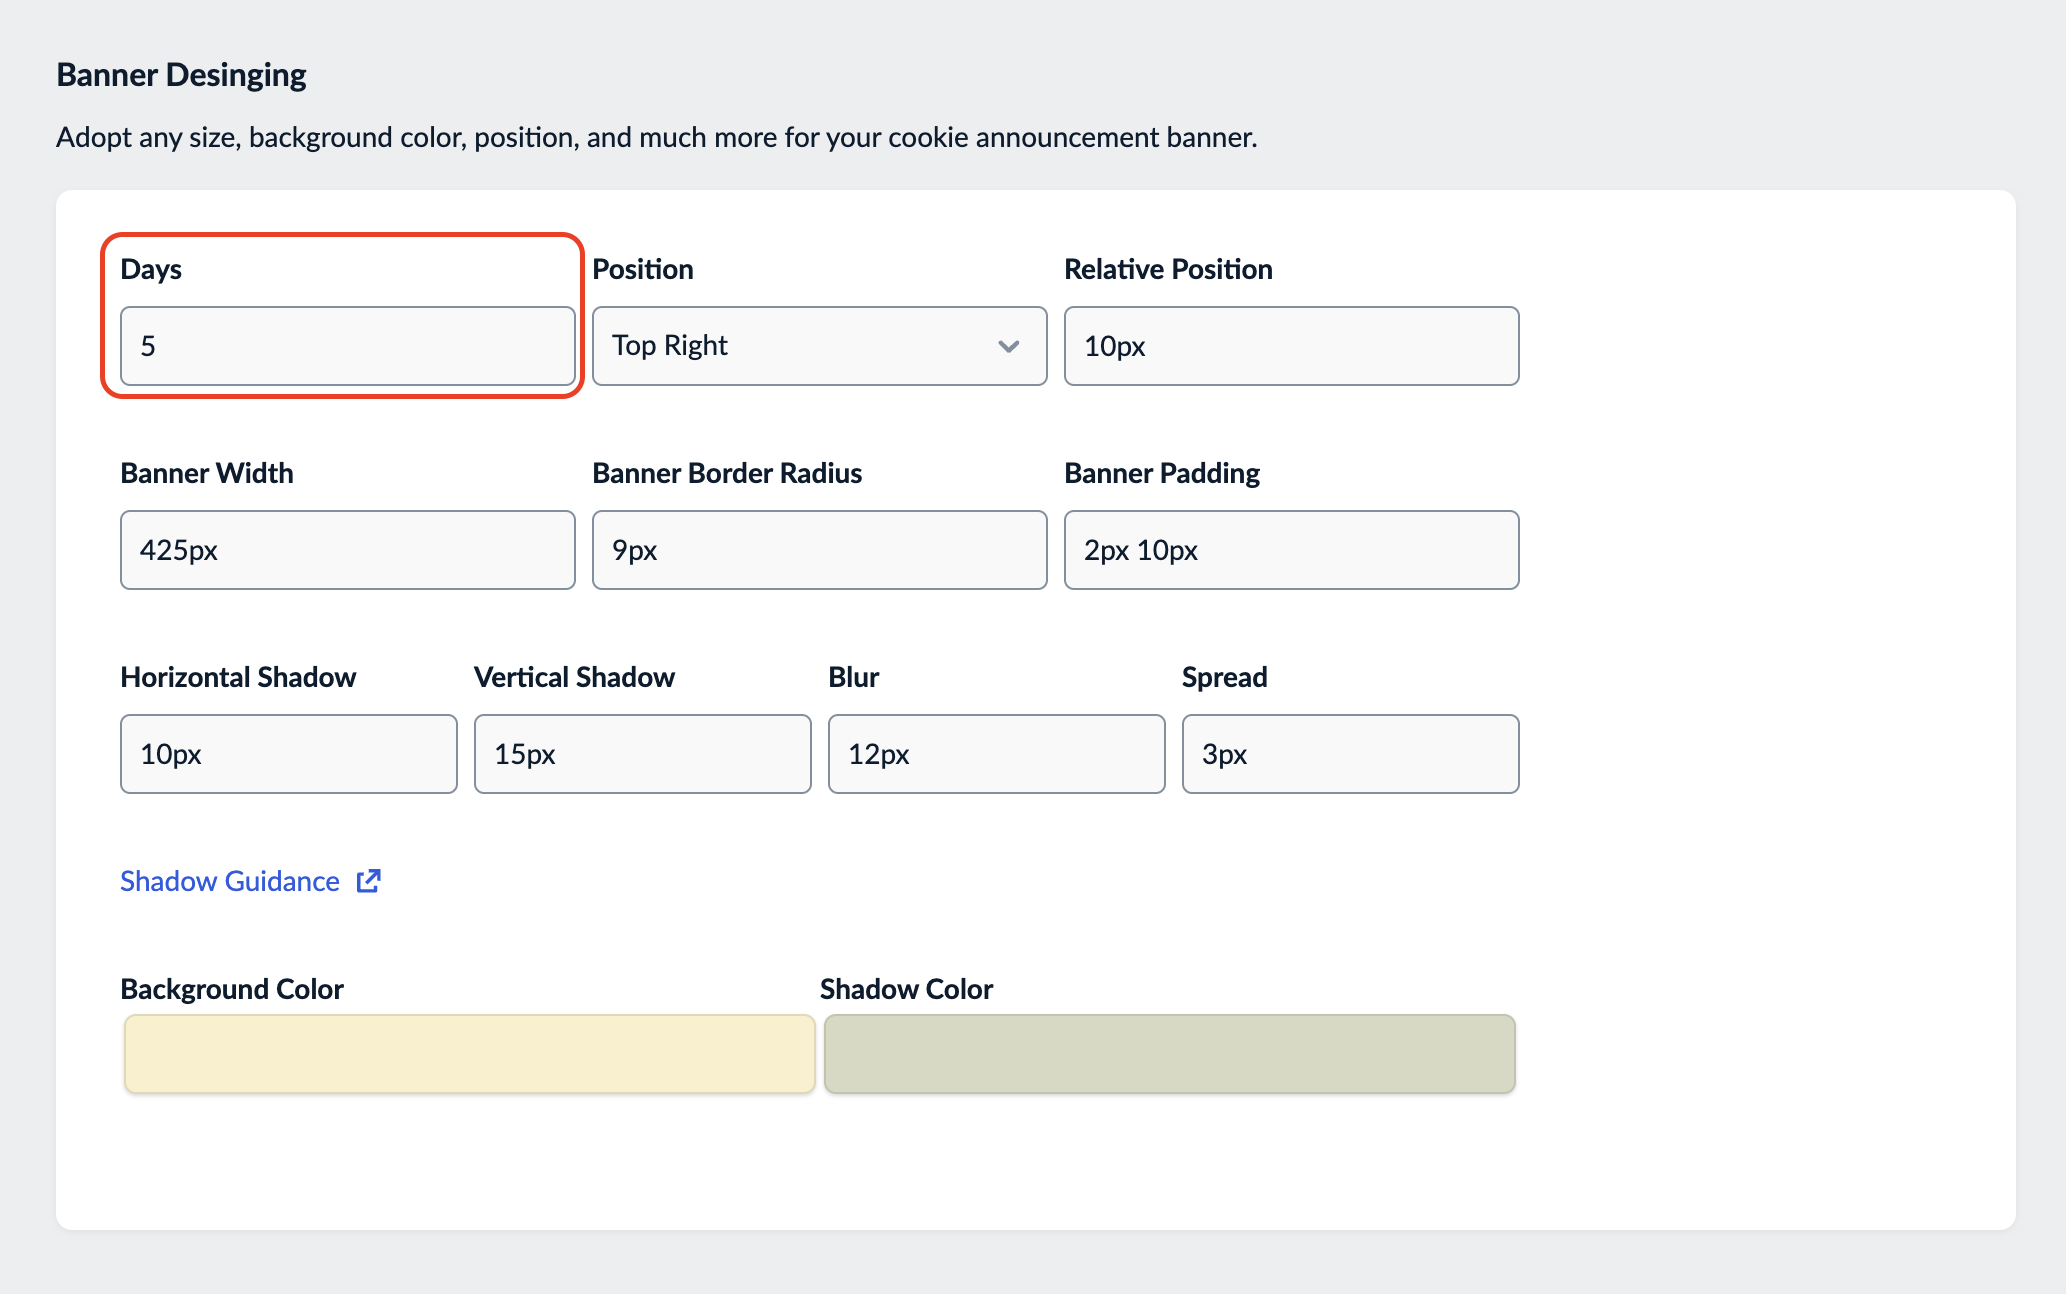The image size is (2066, 1294).
Task: Click the Banner Border Radius field
Action: (817, 550)
